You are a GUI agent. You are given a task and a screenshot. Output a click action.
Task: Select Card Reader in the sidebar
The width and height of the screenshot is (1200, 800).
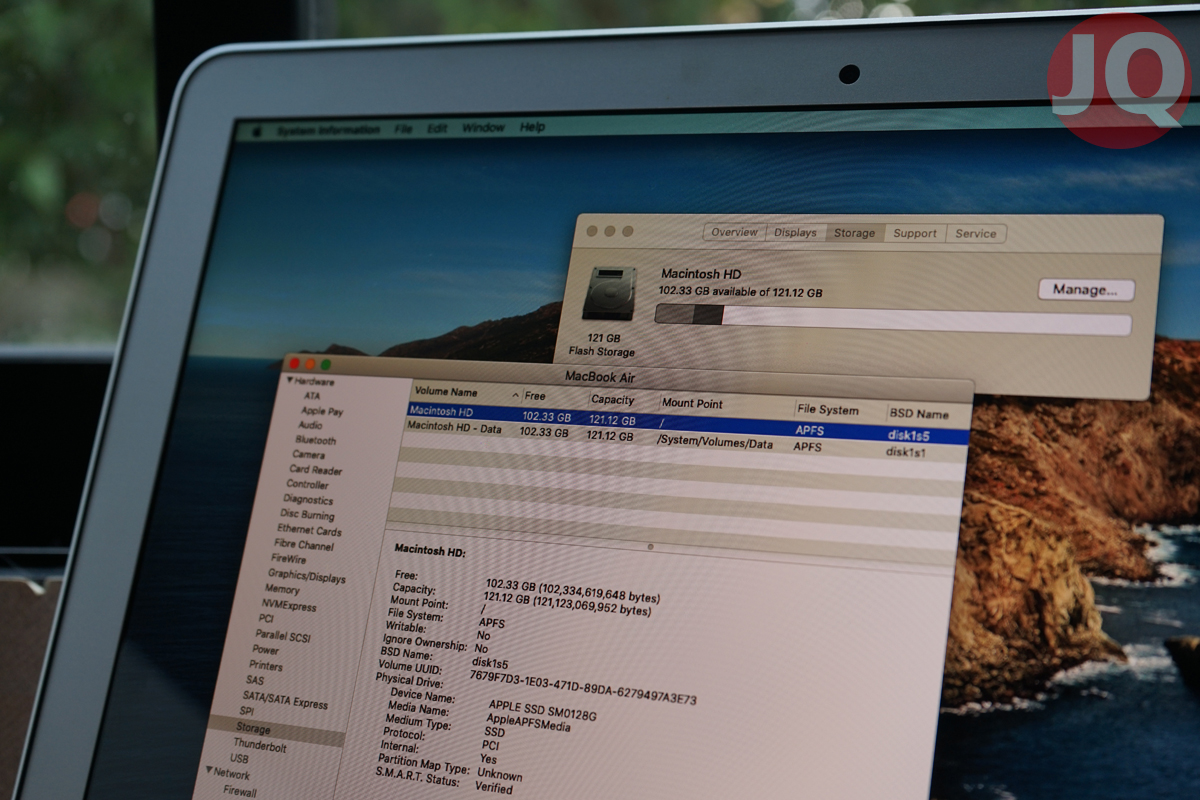315,470
